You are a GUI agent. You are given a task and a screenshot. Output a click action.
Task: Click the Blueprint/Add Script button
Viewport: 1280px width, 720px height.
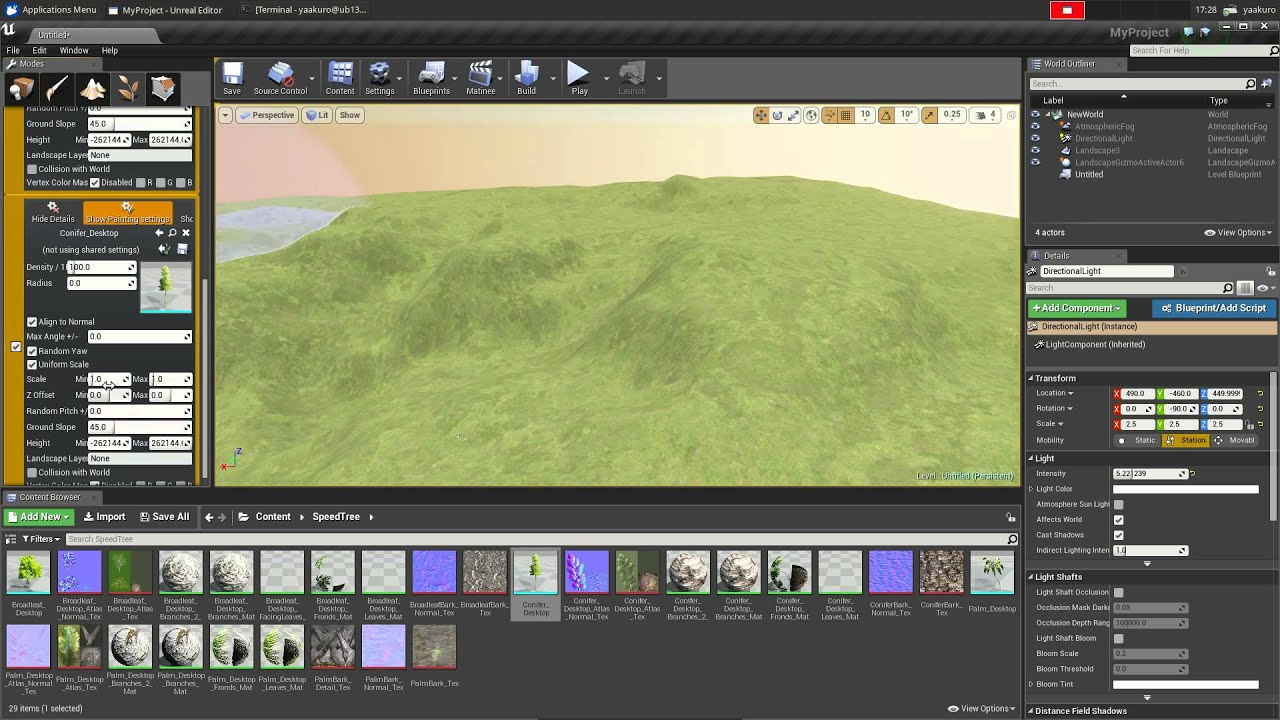[x=1213, y=308]
